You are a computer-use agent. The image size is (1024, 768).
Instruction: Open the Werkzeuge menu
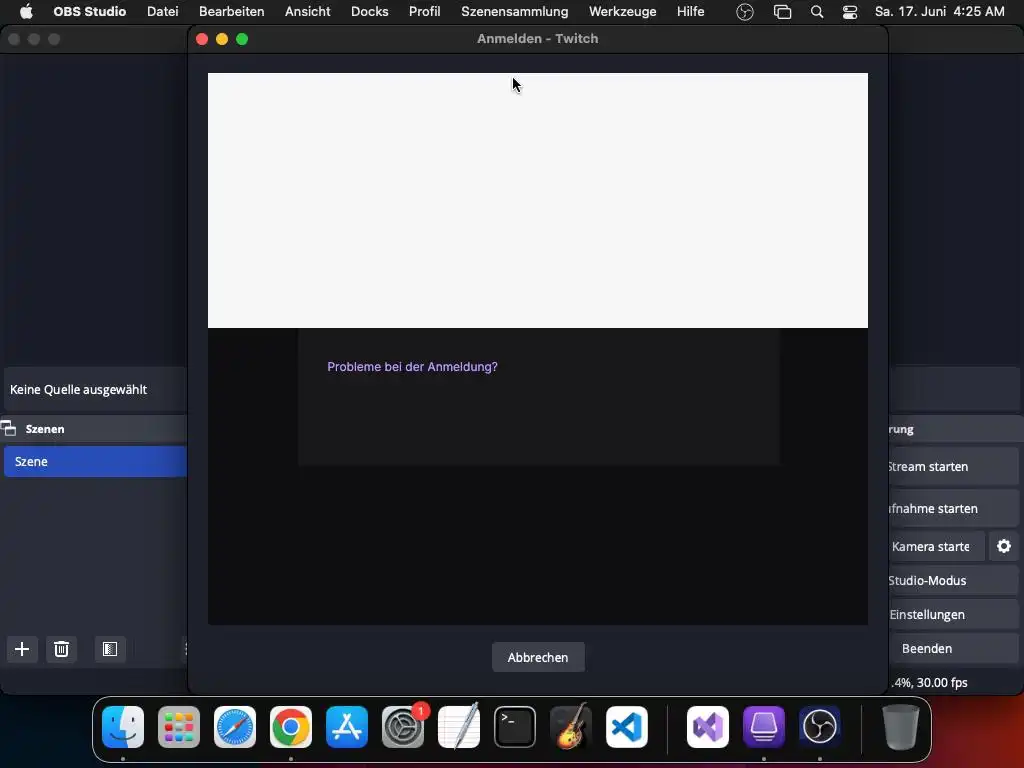click(x=622, y=11)
